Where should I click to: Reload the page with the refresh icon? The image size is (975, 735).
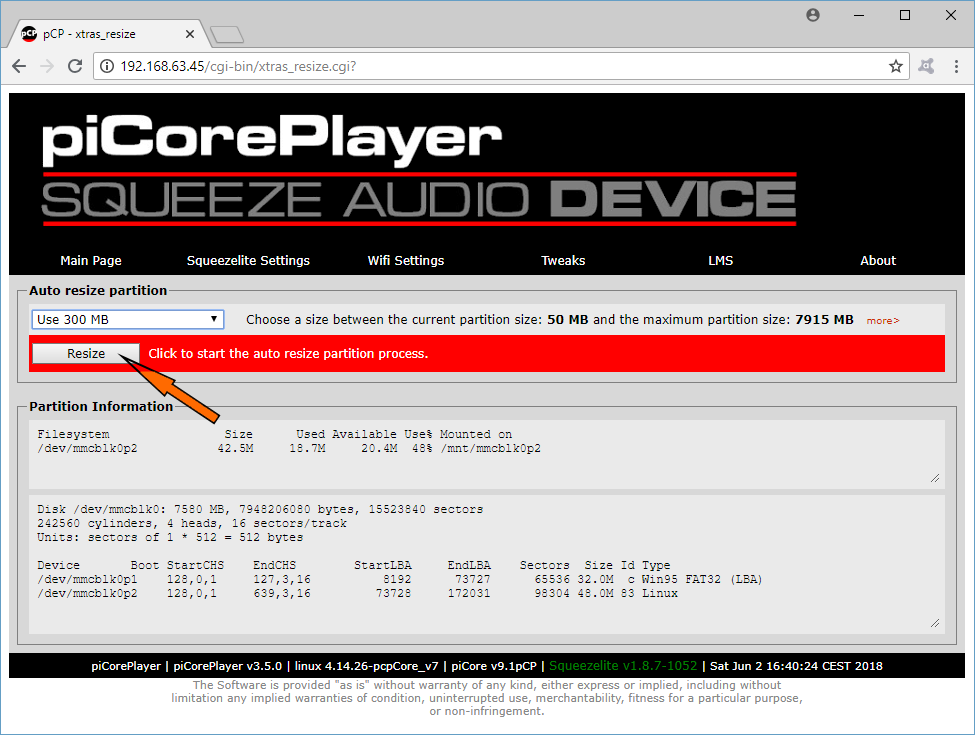(x=75, y=66)
